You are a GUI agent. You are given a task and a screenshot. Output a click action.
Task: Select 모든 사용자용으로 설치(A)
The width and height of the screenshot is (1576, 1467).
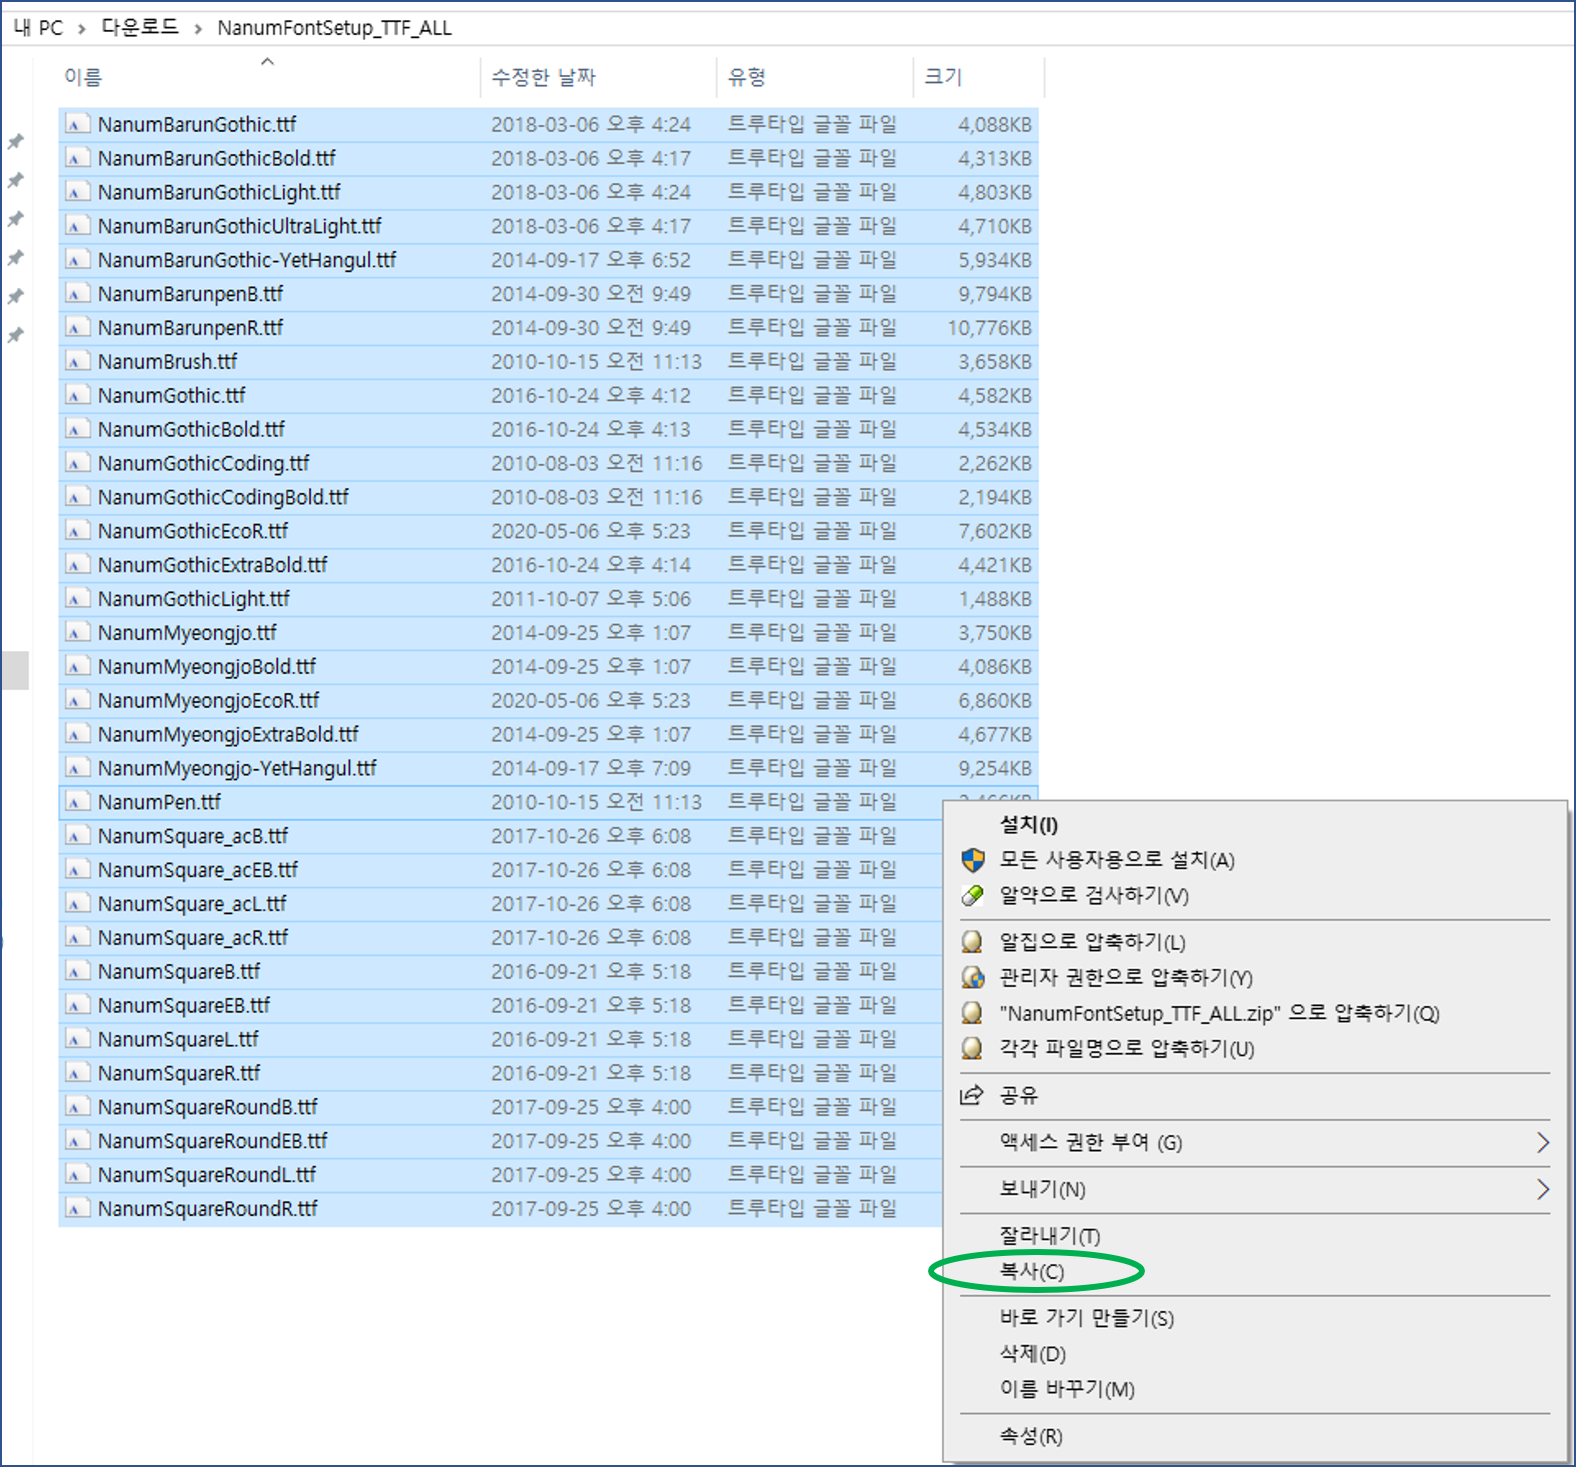(x=1117, y=860)
